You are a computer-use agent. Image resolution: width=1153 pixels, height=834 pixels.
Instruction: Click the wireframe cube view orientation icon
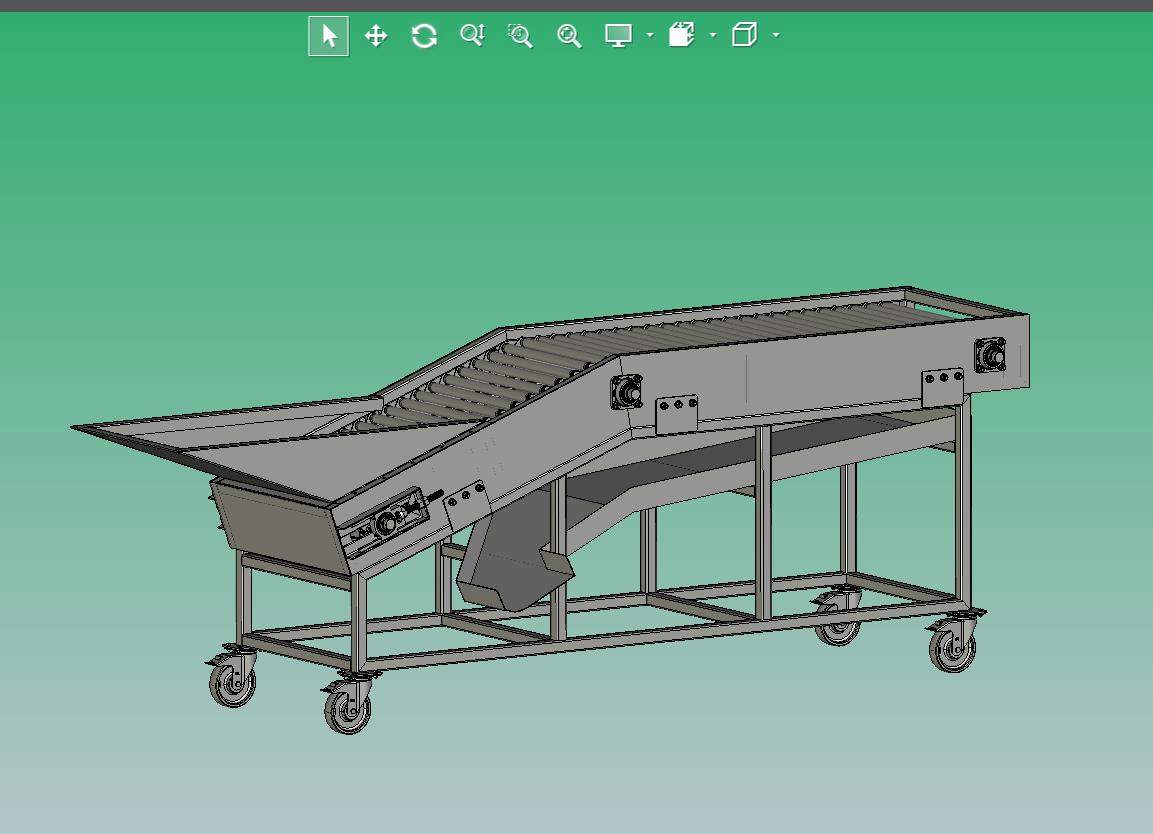click(x=744, y=35)
